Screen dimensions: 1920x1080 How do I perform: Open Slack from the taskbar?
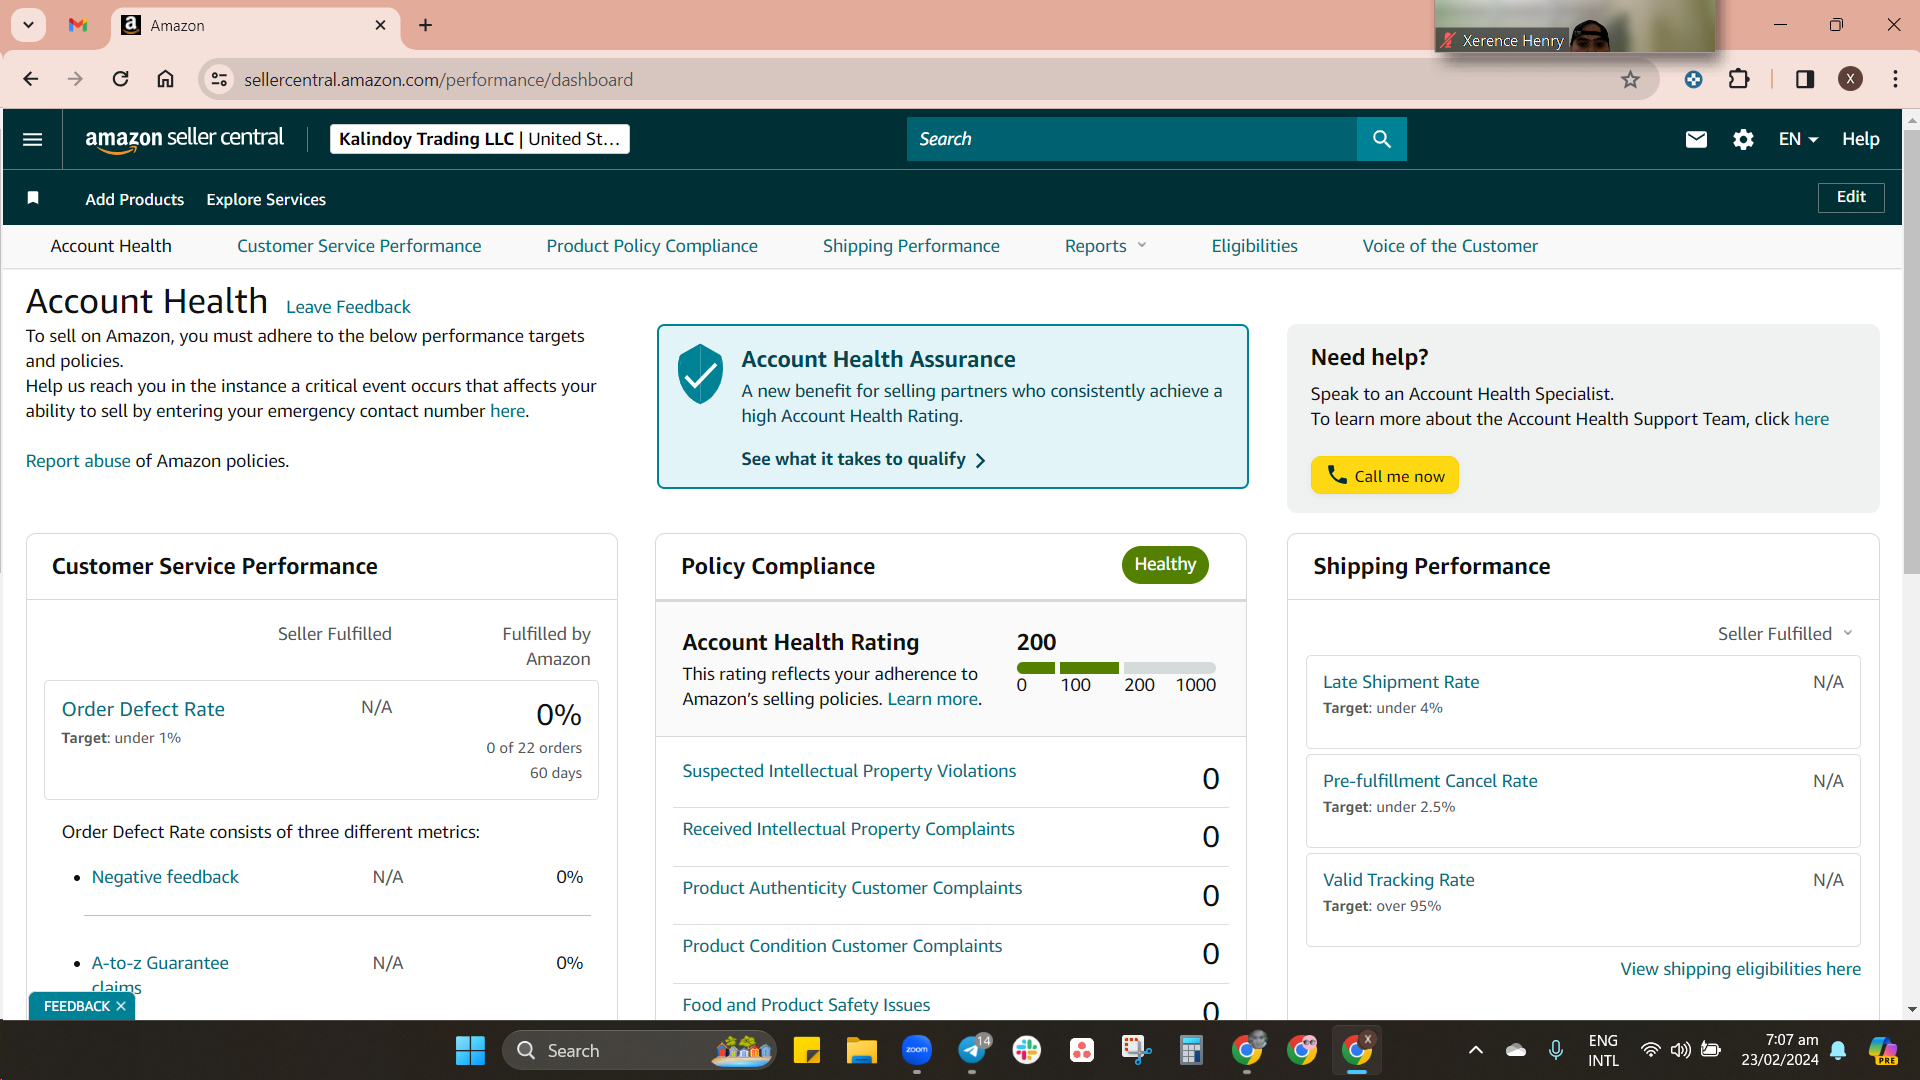click(1026, 1050)
